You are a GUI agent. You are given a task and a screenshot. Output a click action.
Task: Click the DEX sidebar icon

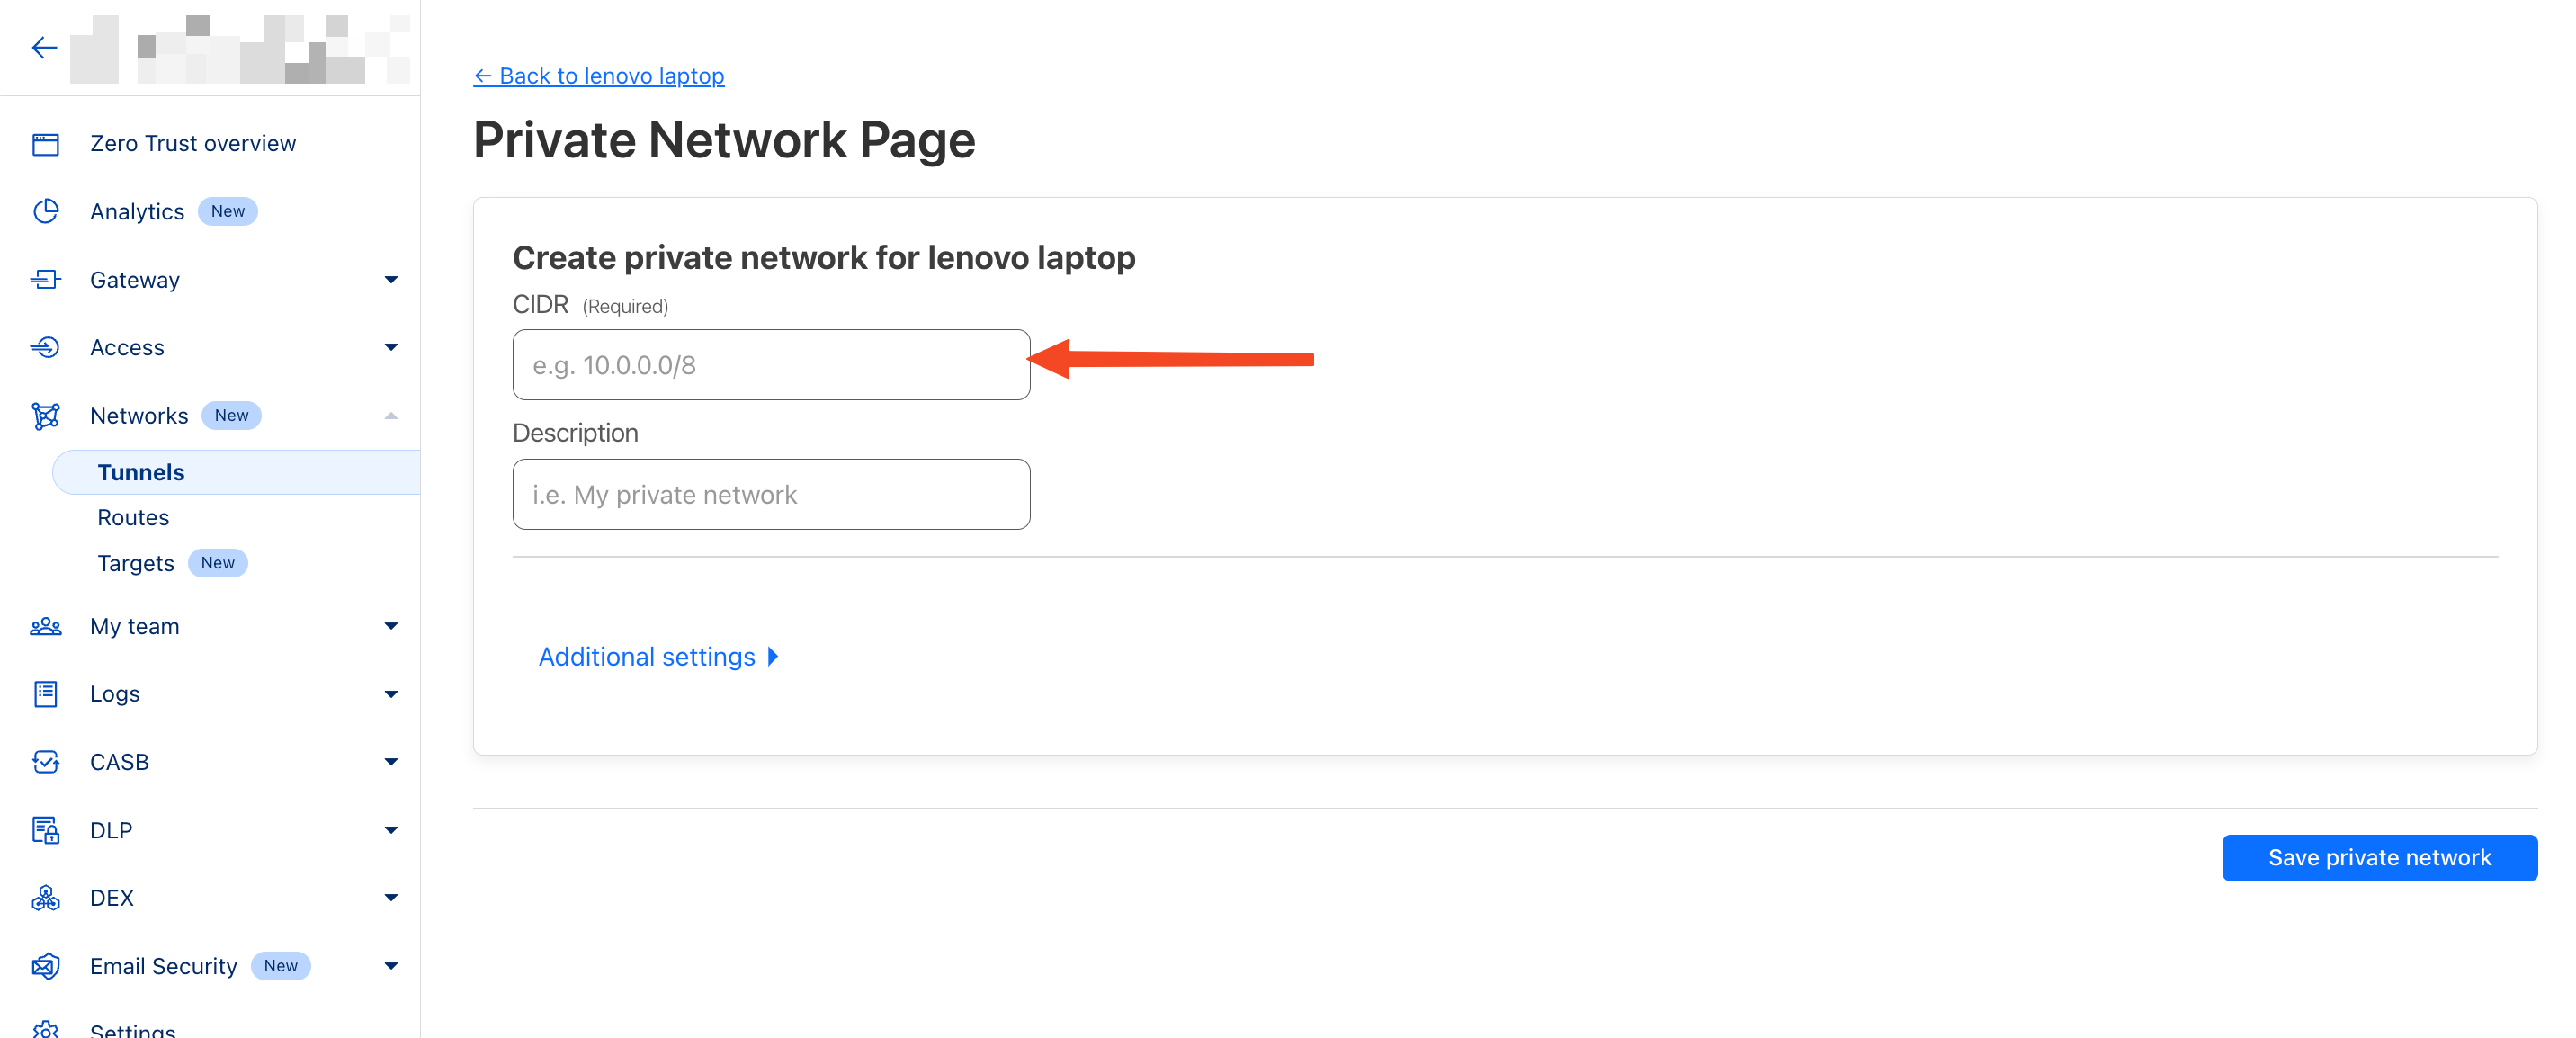45,898
